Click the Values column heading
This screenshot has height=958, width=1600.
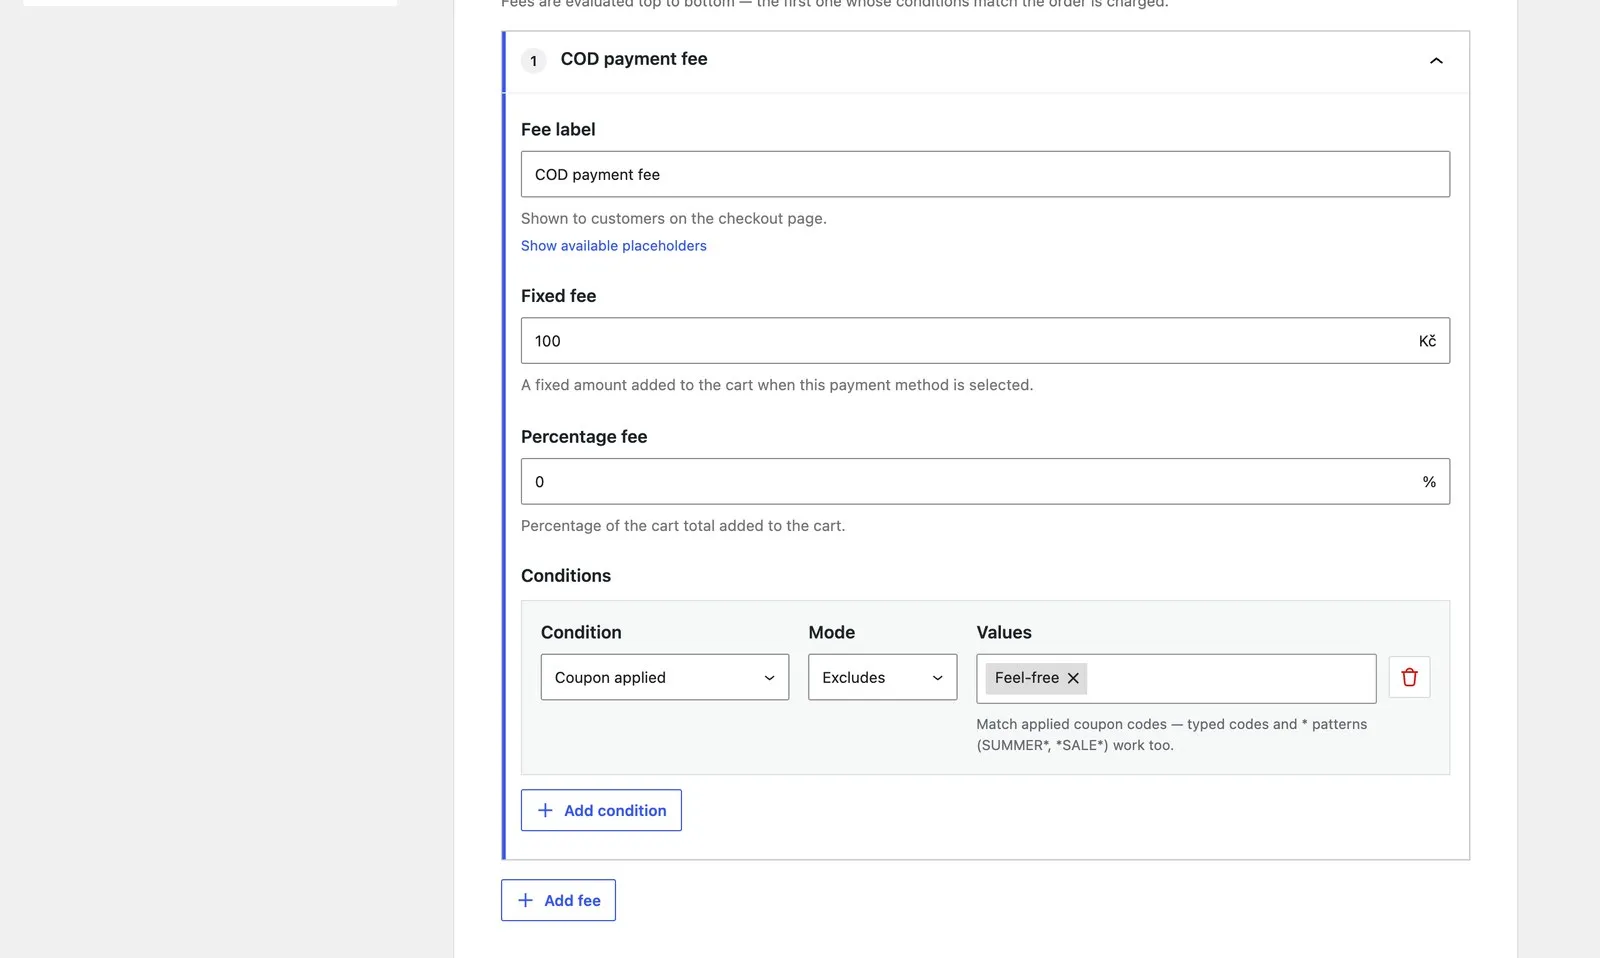pyautogui.click(x=1004, y=632)
